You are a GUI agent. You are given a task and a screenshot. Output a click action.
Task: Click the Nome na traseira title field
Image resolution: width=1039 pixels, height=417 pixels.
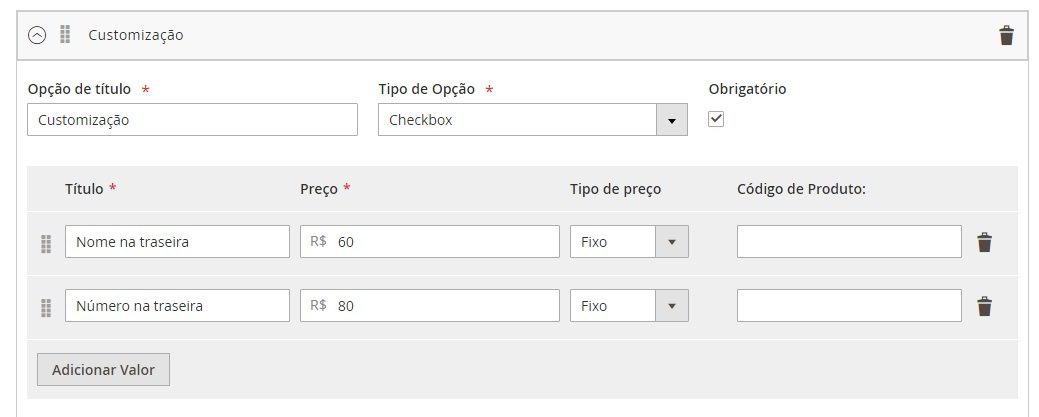coord(177,242)
